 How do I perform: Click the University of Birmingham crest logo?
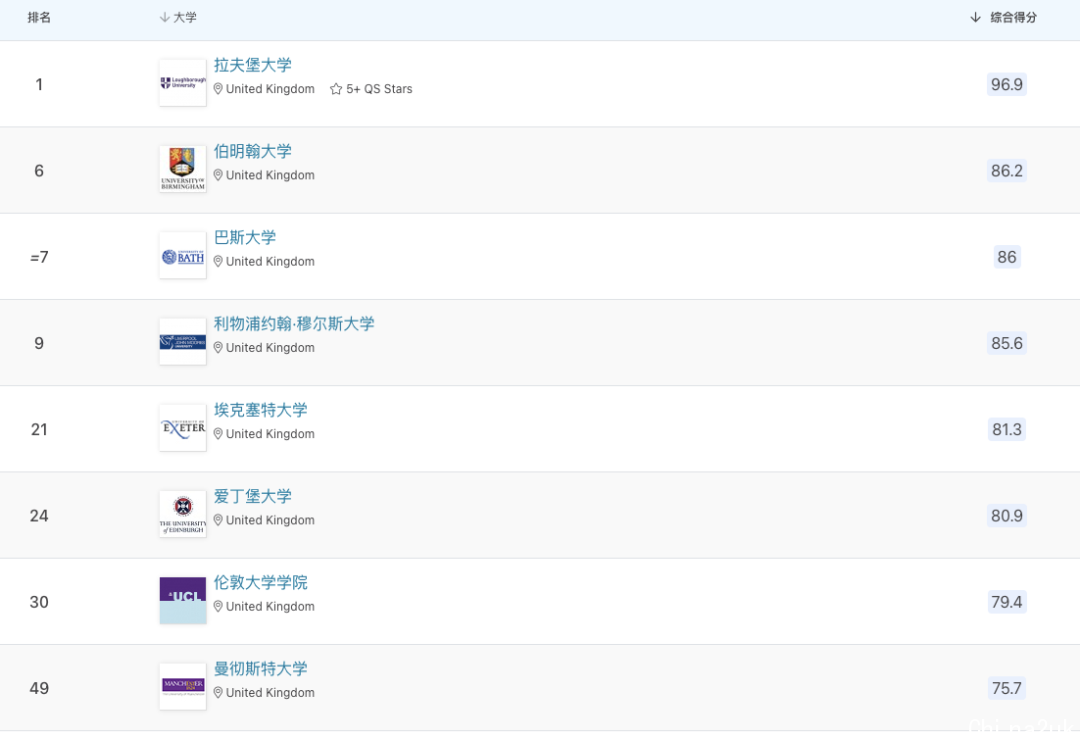[x=183, y=169]
